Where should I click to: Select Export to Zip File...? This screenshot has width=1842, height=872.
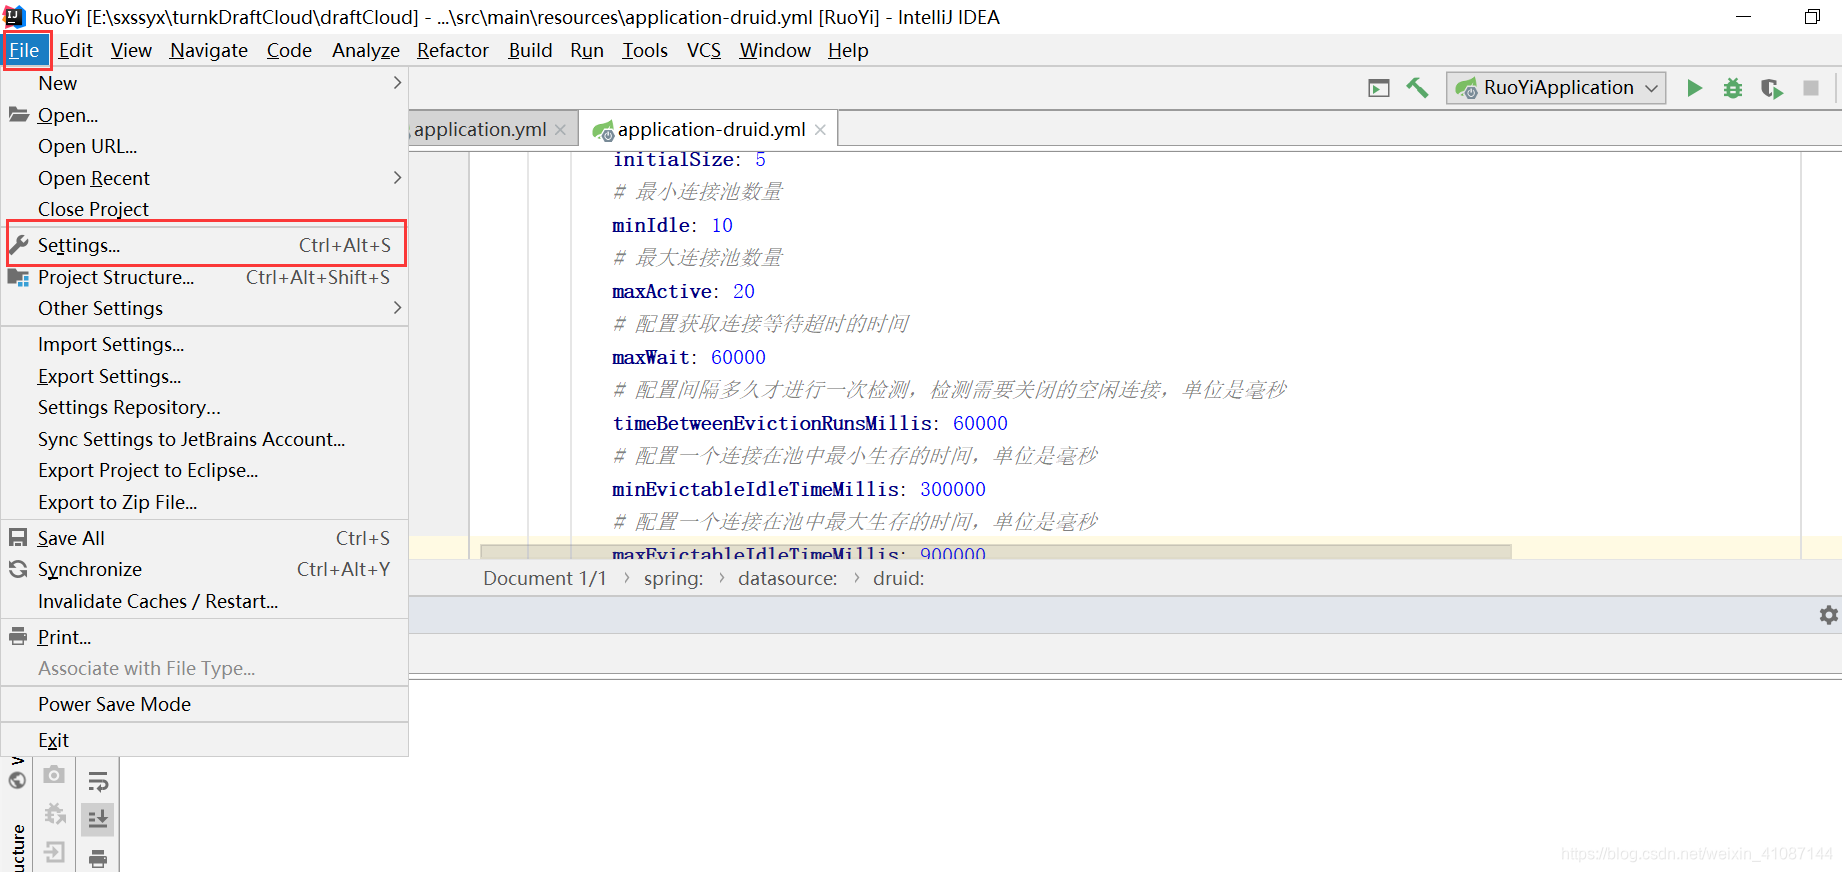(204, 502)
